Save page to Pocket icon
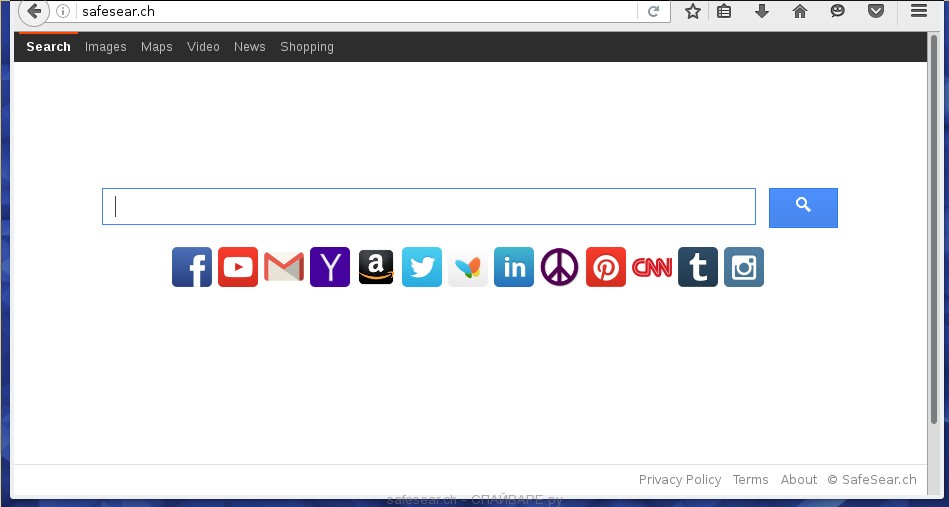Screen dimensions: 949x507 876,11
